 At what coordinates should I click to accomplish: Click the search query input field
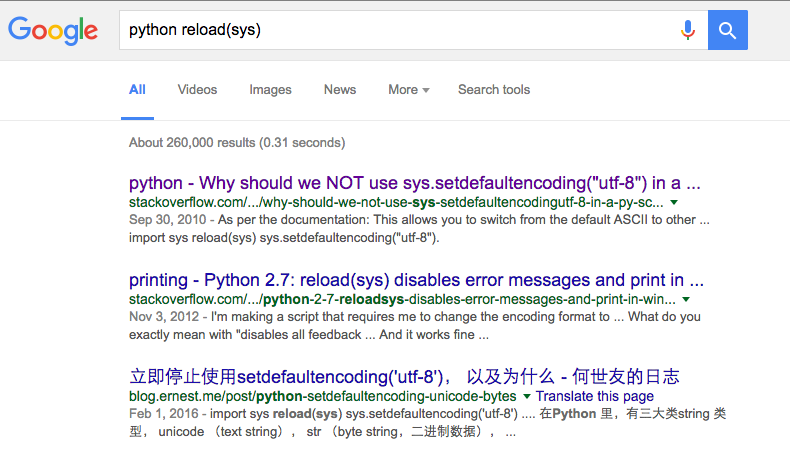click(400, 30)
